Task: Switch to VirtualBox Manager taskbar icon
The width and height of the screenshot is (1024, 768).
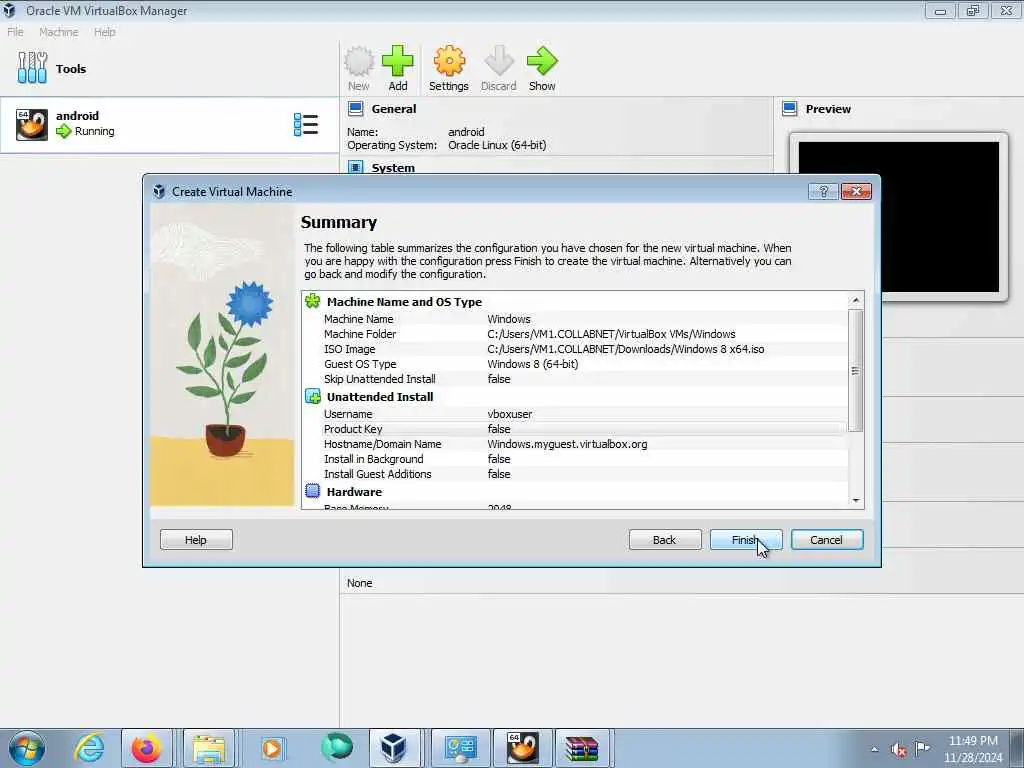Action: (x=394, y=748)
